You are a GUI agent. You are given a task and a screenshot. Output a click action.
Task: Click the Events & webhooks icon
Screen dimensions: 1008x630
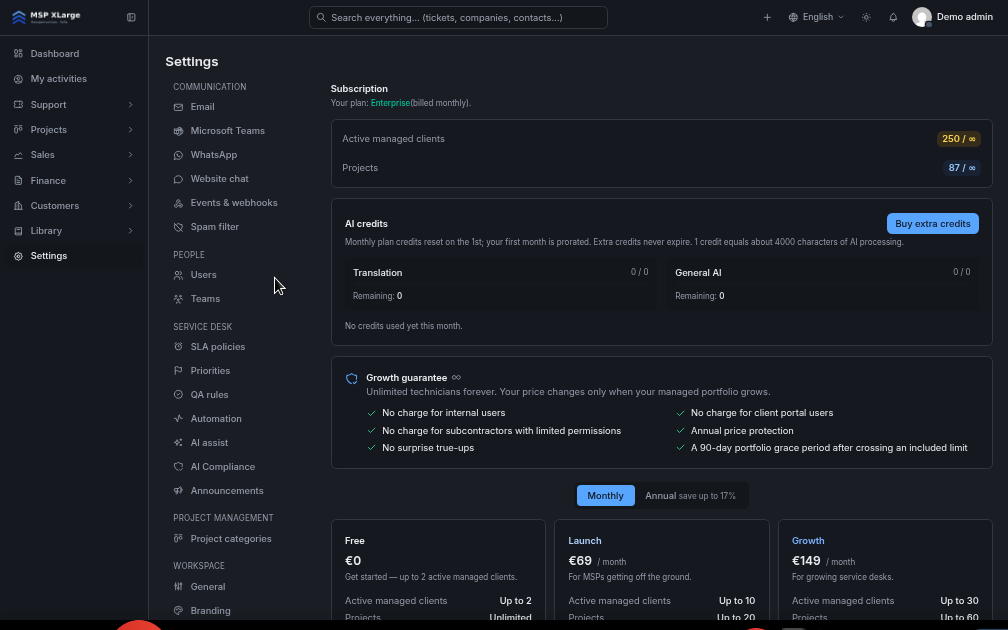(178, 203)
